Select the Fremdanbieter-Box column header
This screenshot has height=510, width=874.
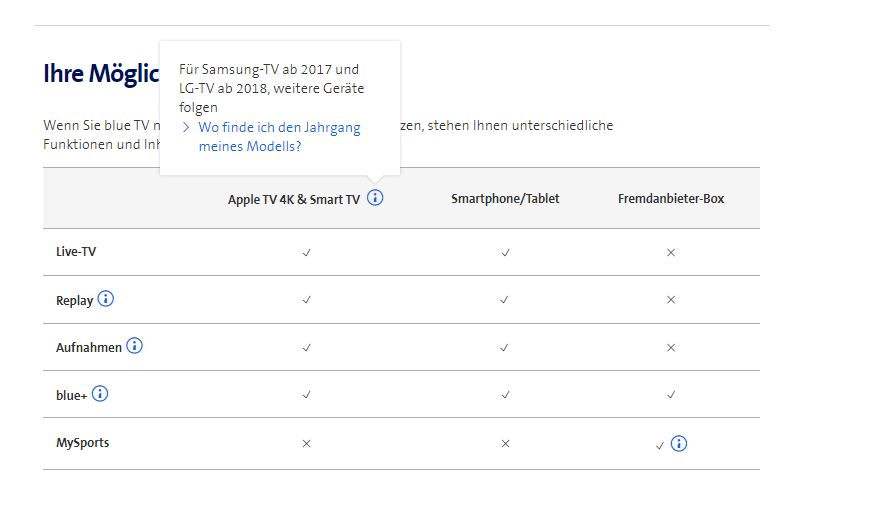[x=671, y=199]
